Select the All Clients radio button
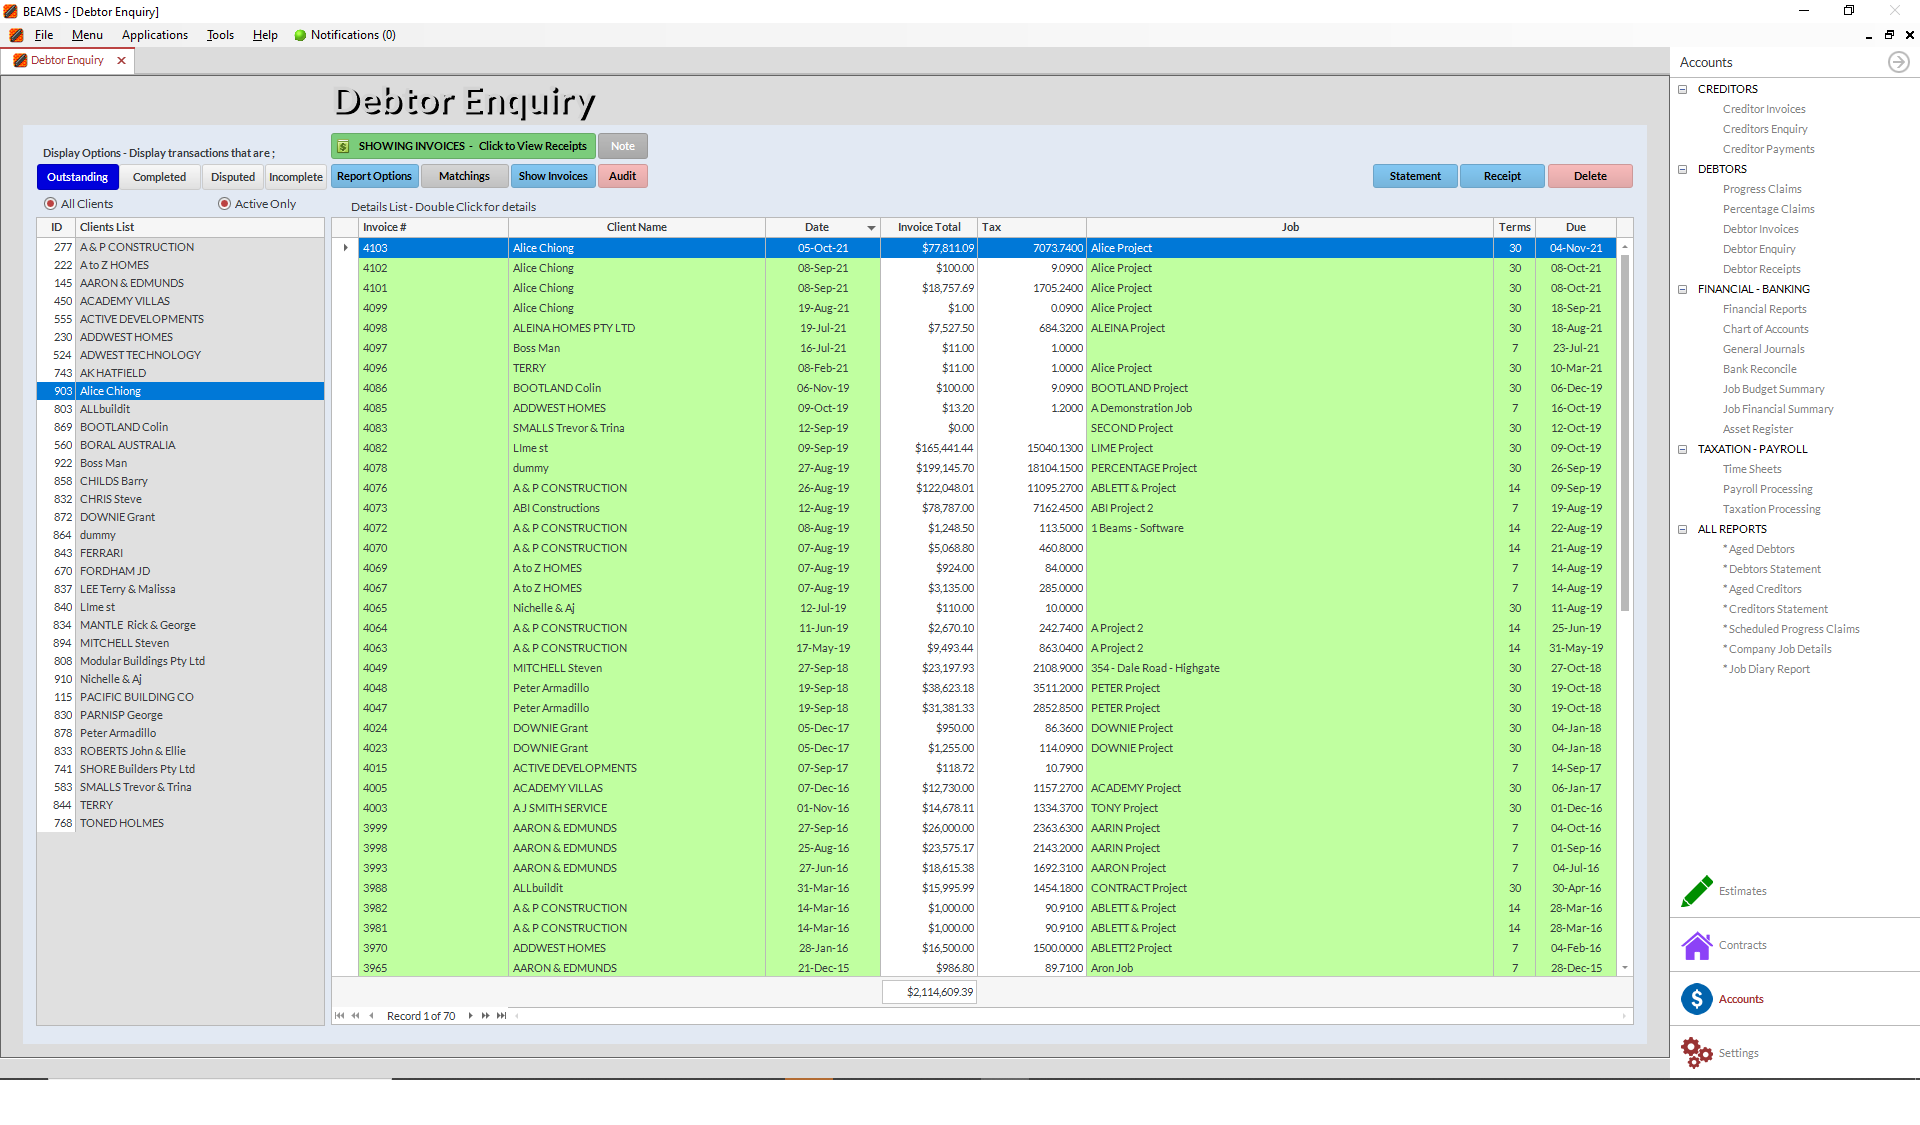 [x=50, y=203]
